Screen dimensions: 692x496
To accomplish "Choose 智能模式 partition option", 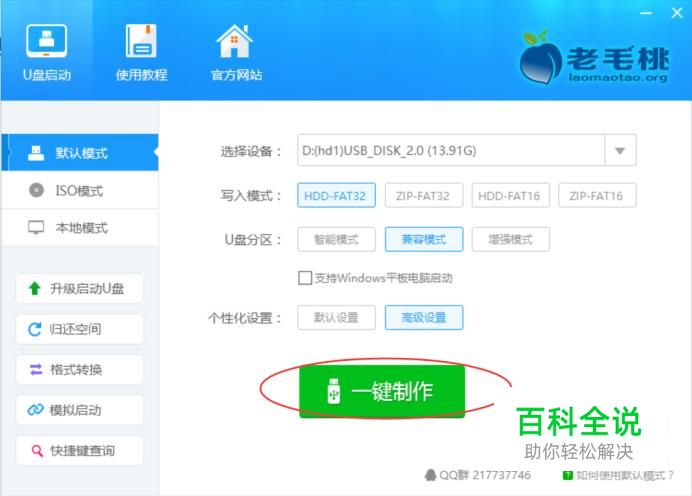I will coord(336,239).
